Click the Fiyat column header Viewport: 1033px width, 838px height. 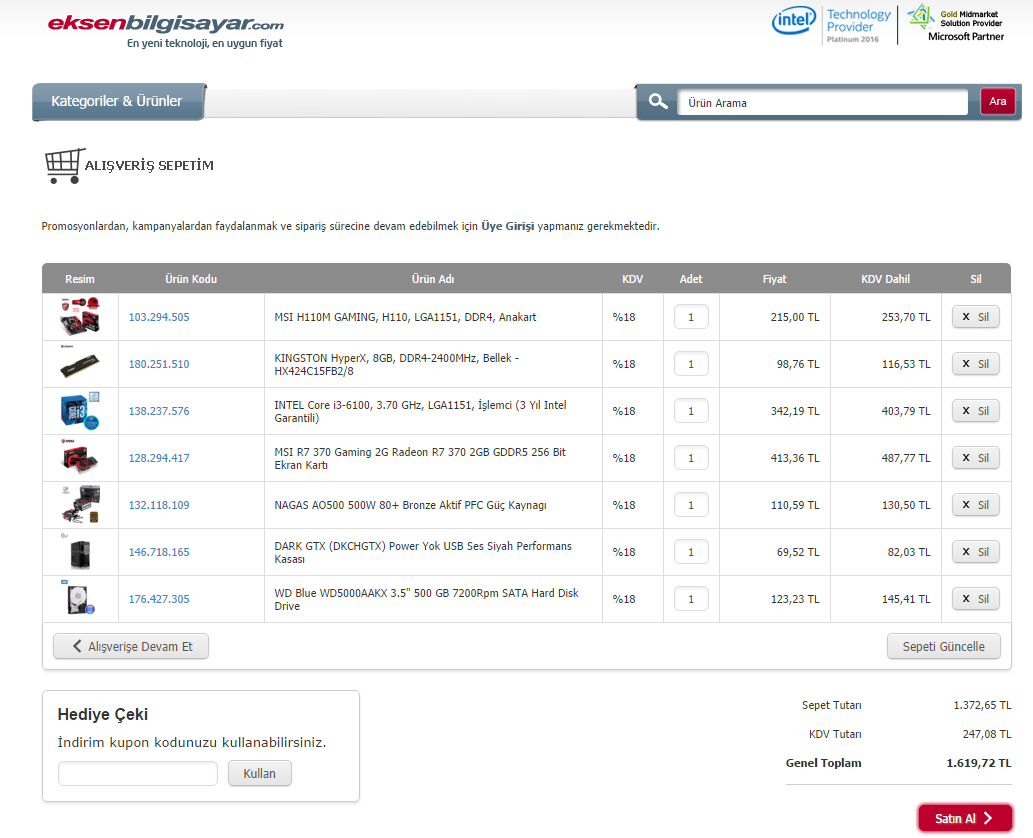point(775,279)
